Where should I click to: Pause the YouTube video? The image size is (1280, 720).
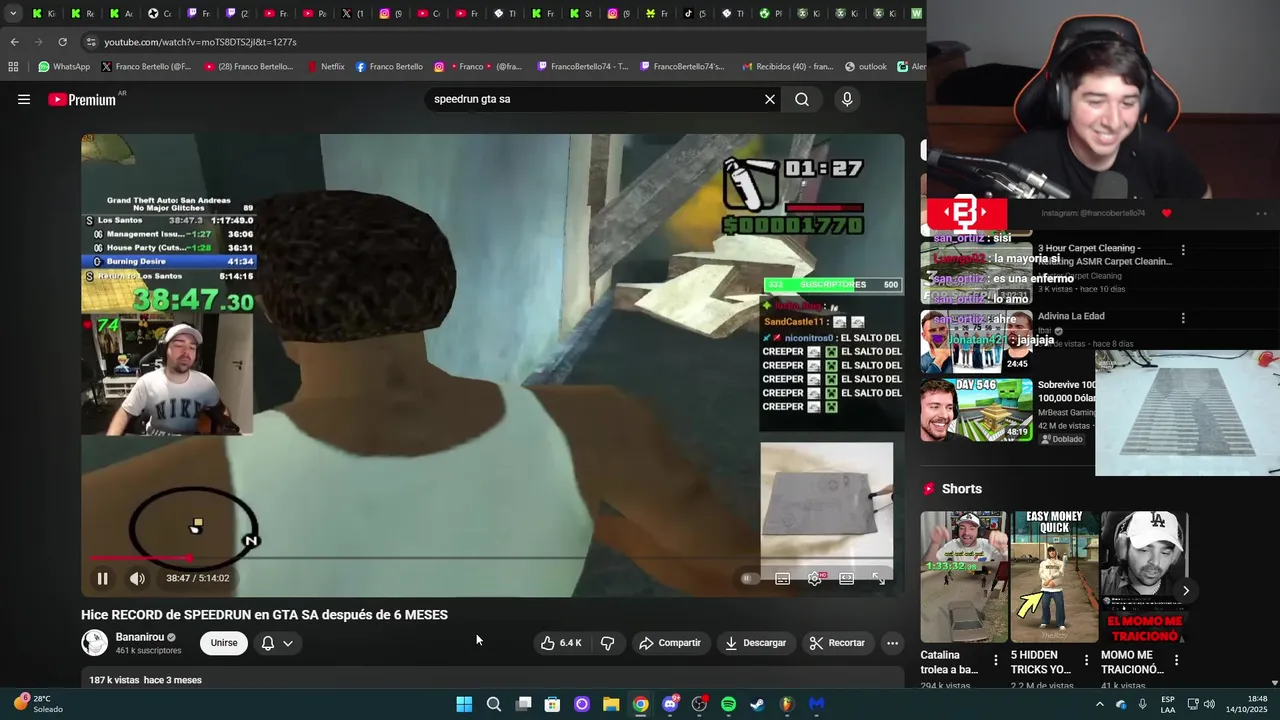[102, 578]
